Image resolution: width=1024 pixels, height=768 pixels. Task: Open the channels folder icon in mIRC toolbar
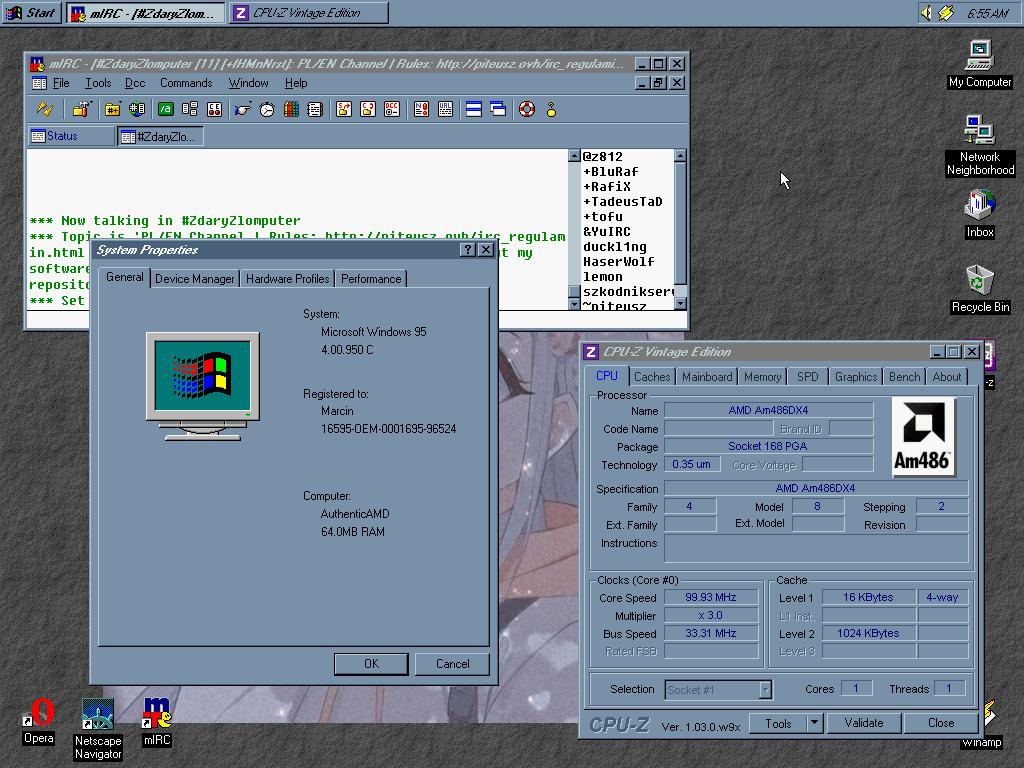(112, 109)
